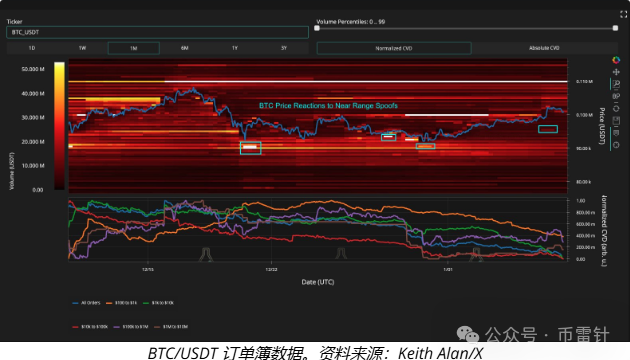Select the 1W time range tab
The height and width of the screenshot is (360, 630).
[82, 48]
